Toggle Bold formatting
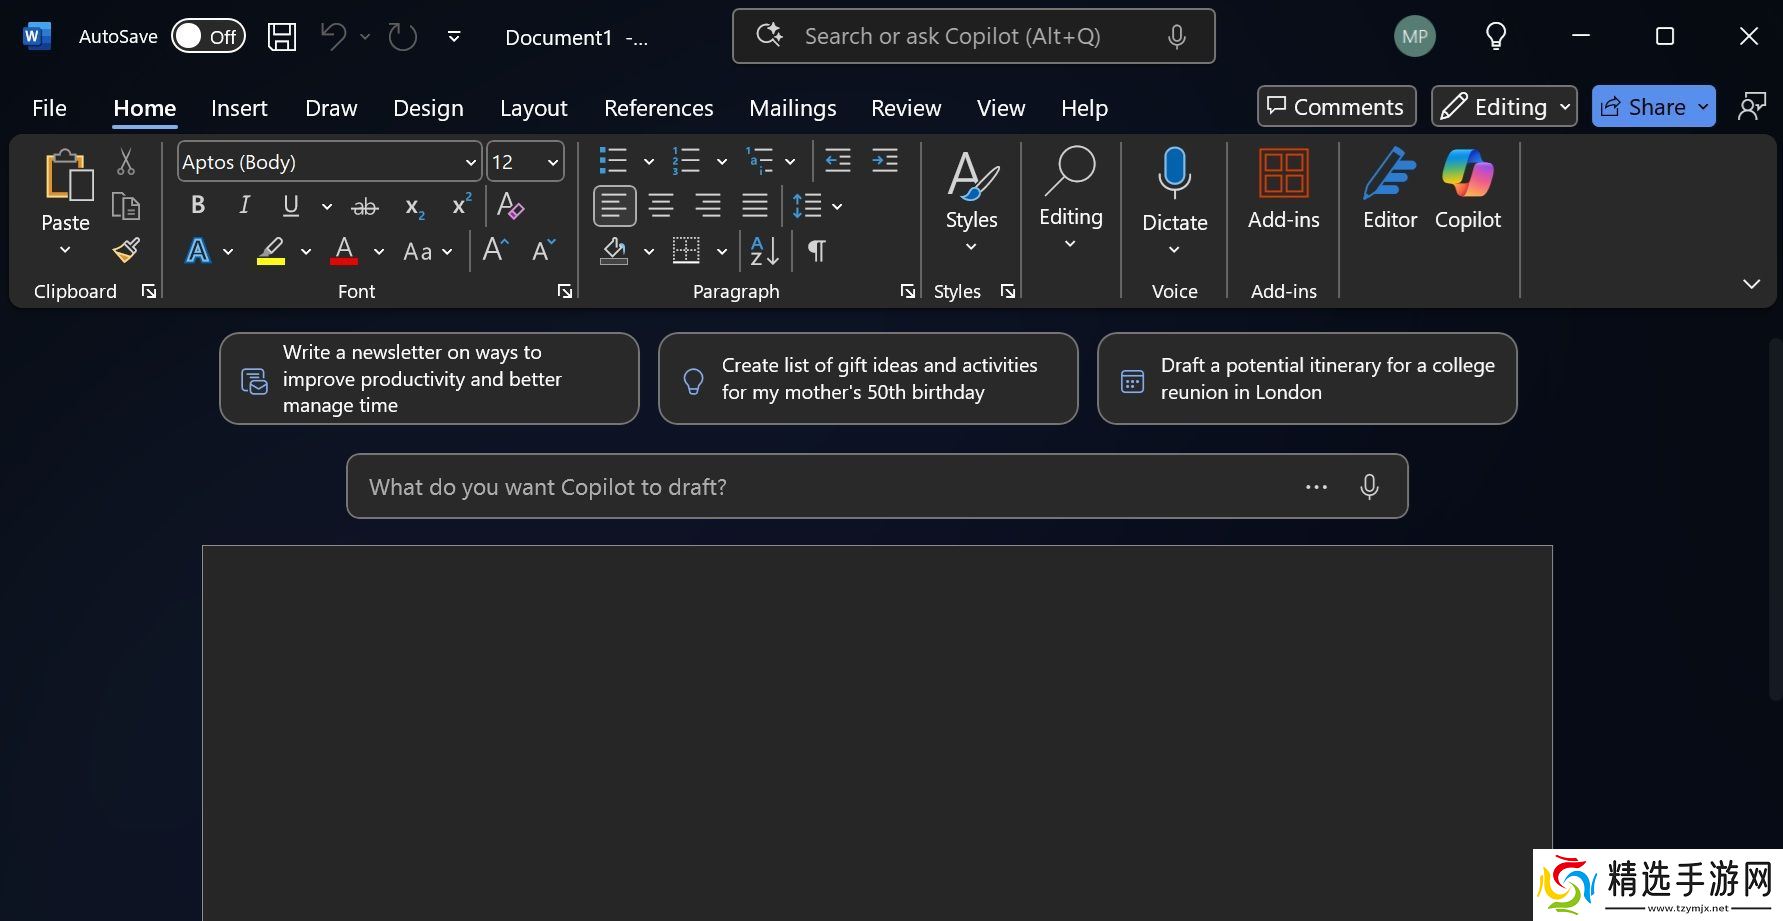1783x921 pixels. pyautogui.click(x=198, y=206)
